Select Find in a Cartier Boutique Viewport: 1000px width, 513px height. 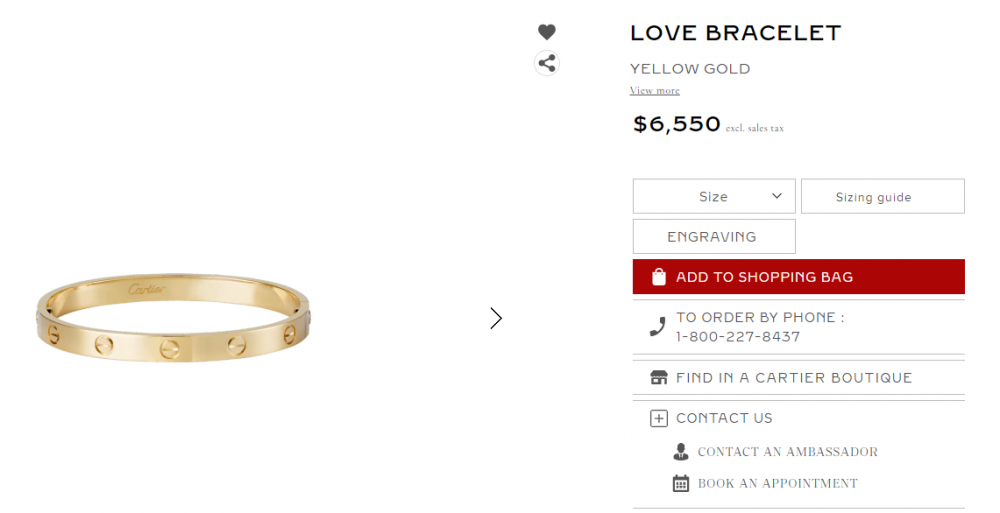pyautogui.click(x=794, y=378)
